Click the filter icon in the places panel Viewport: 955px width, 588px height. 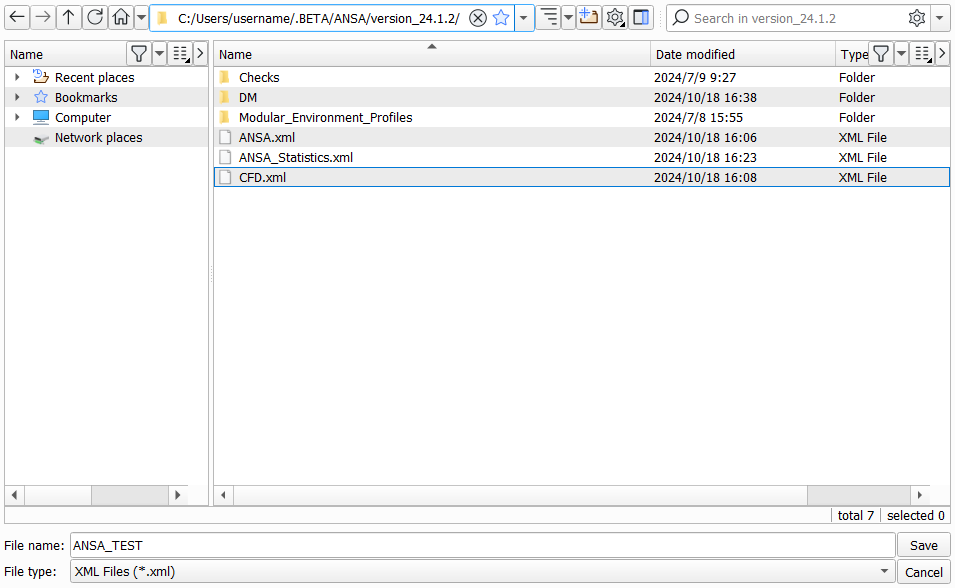click(139, 54)
